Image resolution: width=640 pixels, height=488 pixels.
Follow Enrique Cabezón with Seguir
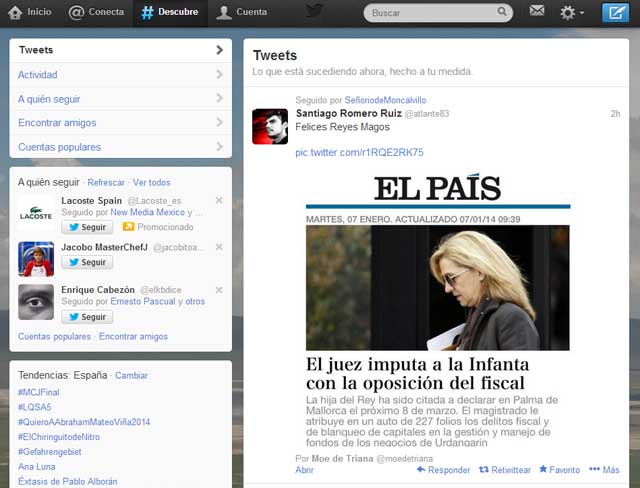click(x=87, y=317)
